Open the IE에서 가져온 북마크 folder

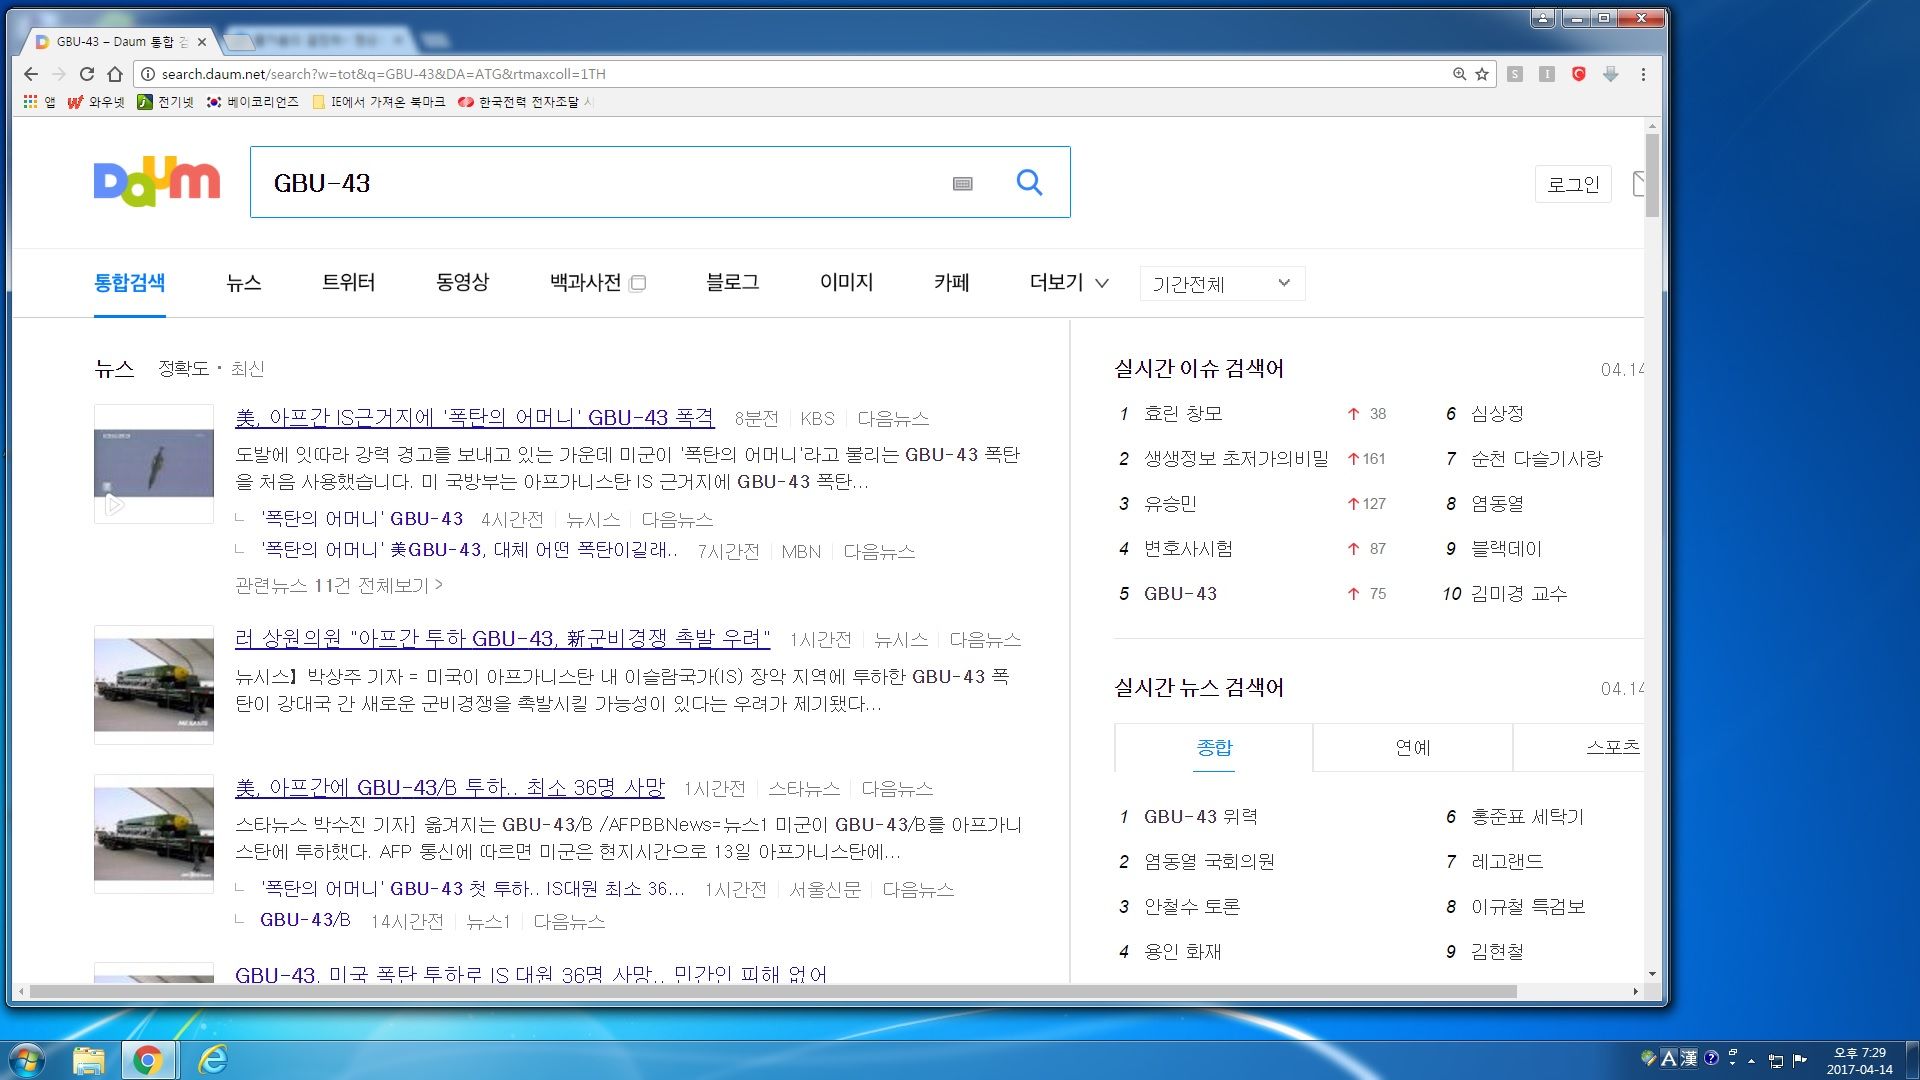click(379, 102)
